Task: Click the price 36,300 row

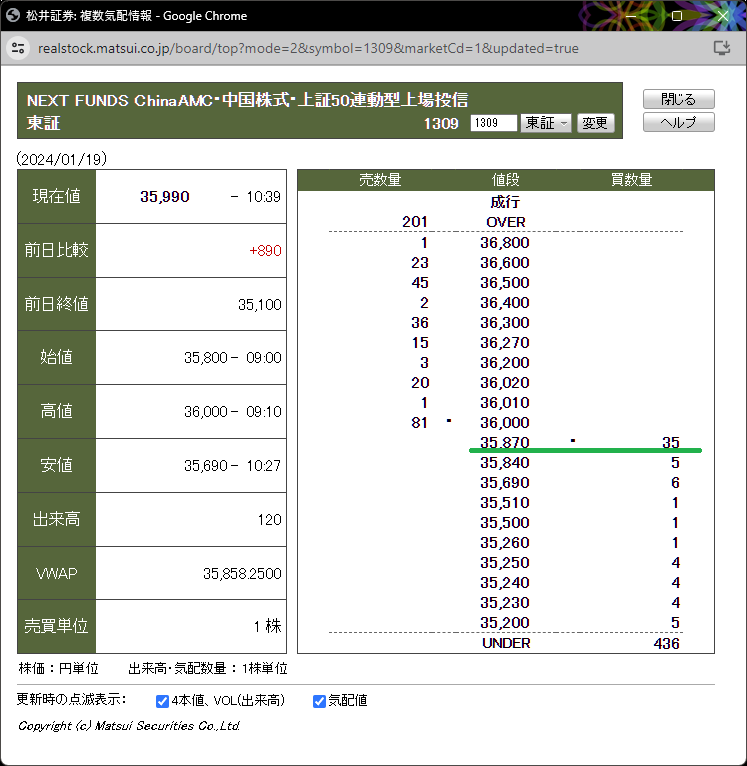Action: pos(505,322)
